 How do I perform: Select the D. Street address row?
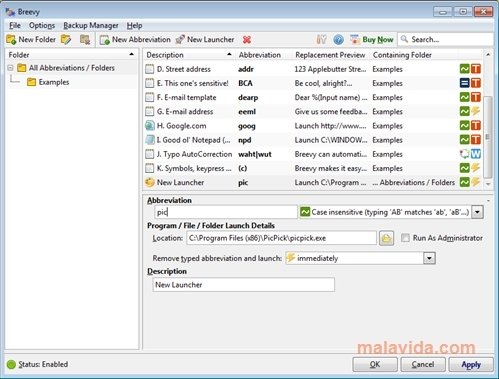(313, 69)
